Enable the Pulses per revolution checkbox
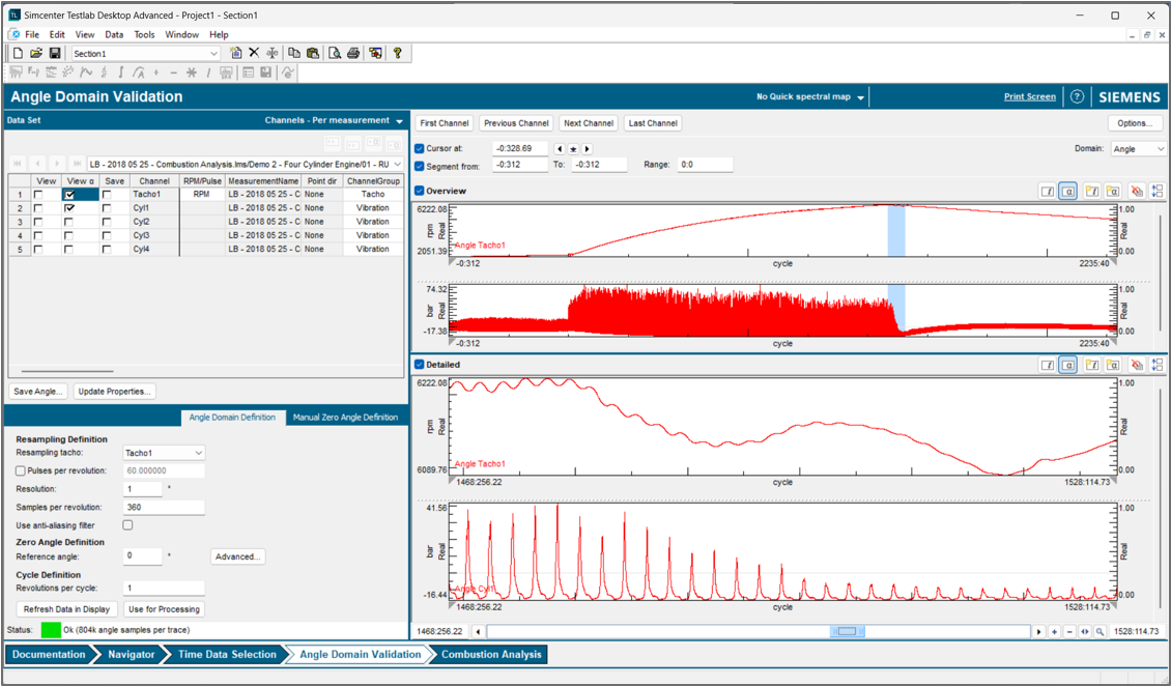 (20, 471)
